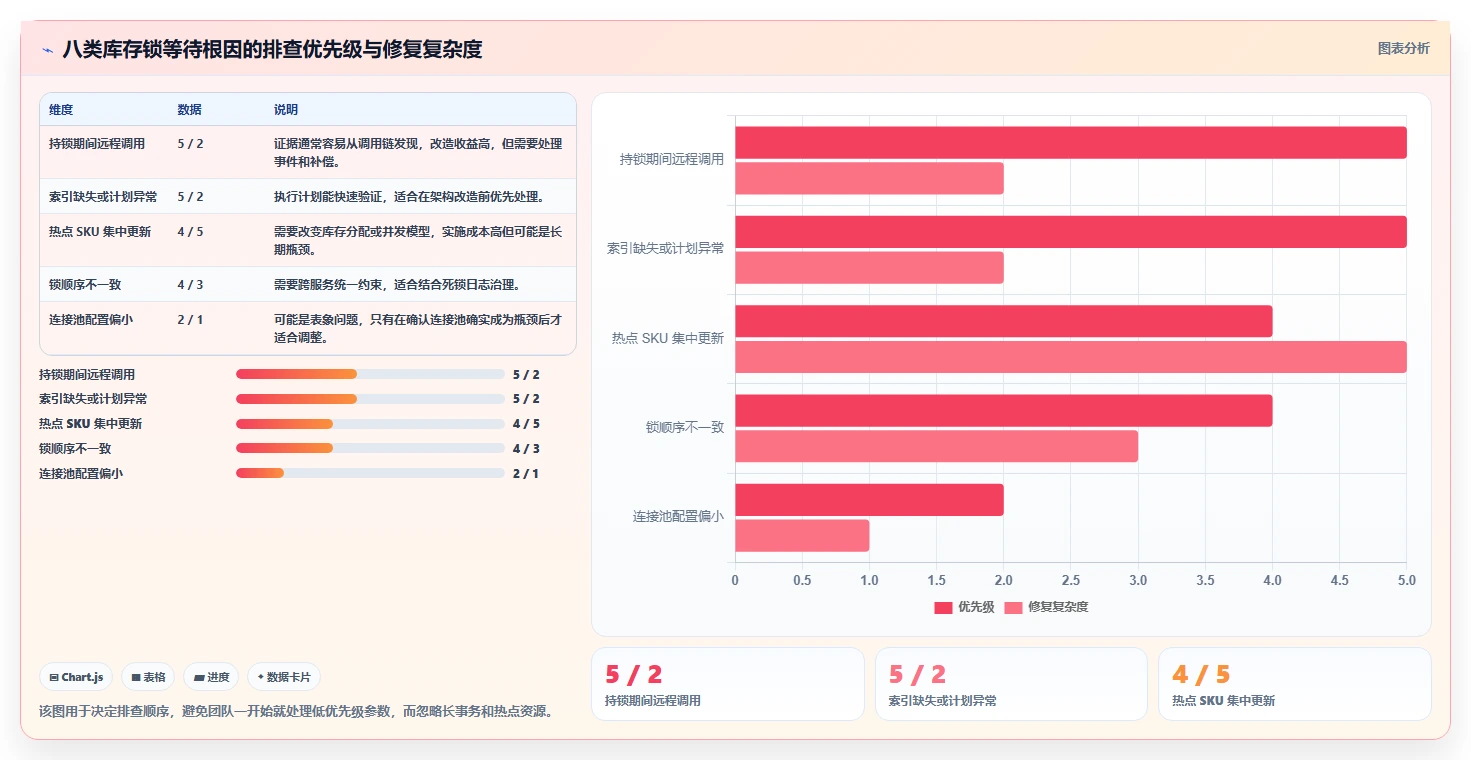Select 锁顺序不一致 cell in the table
Image resolution: width=1471 pixels, height=760 pixels.
(85, 284)
